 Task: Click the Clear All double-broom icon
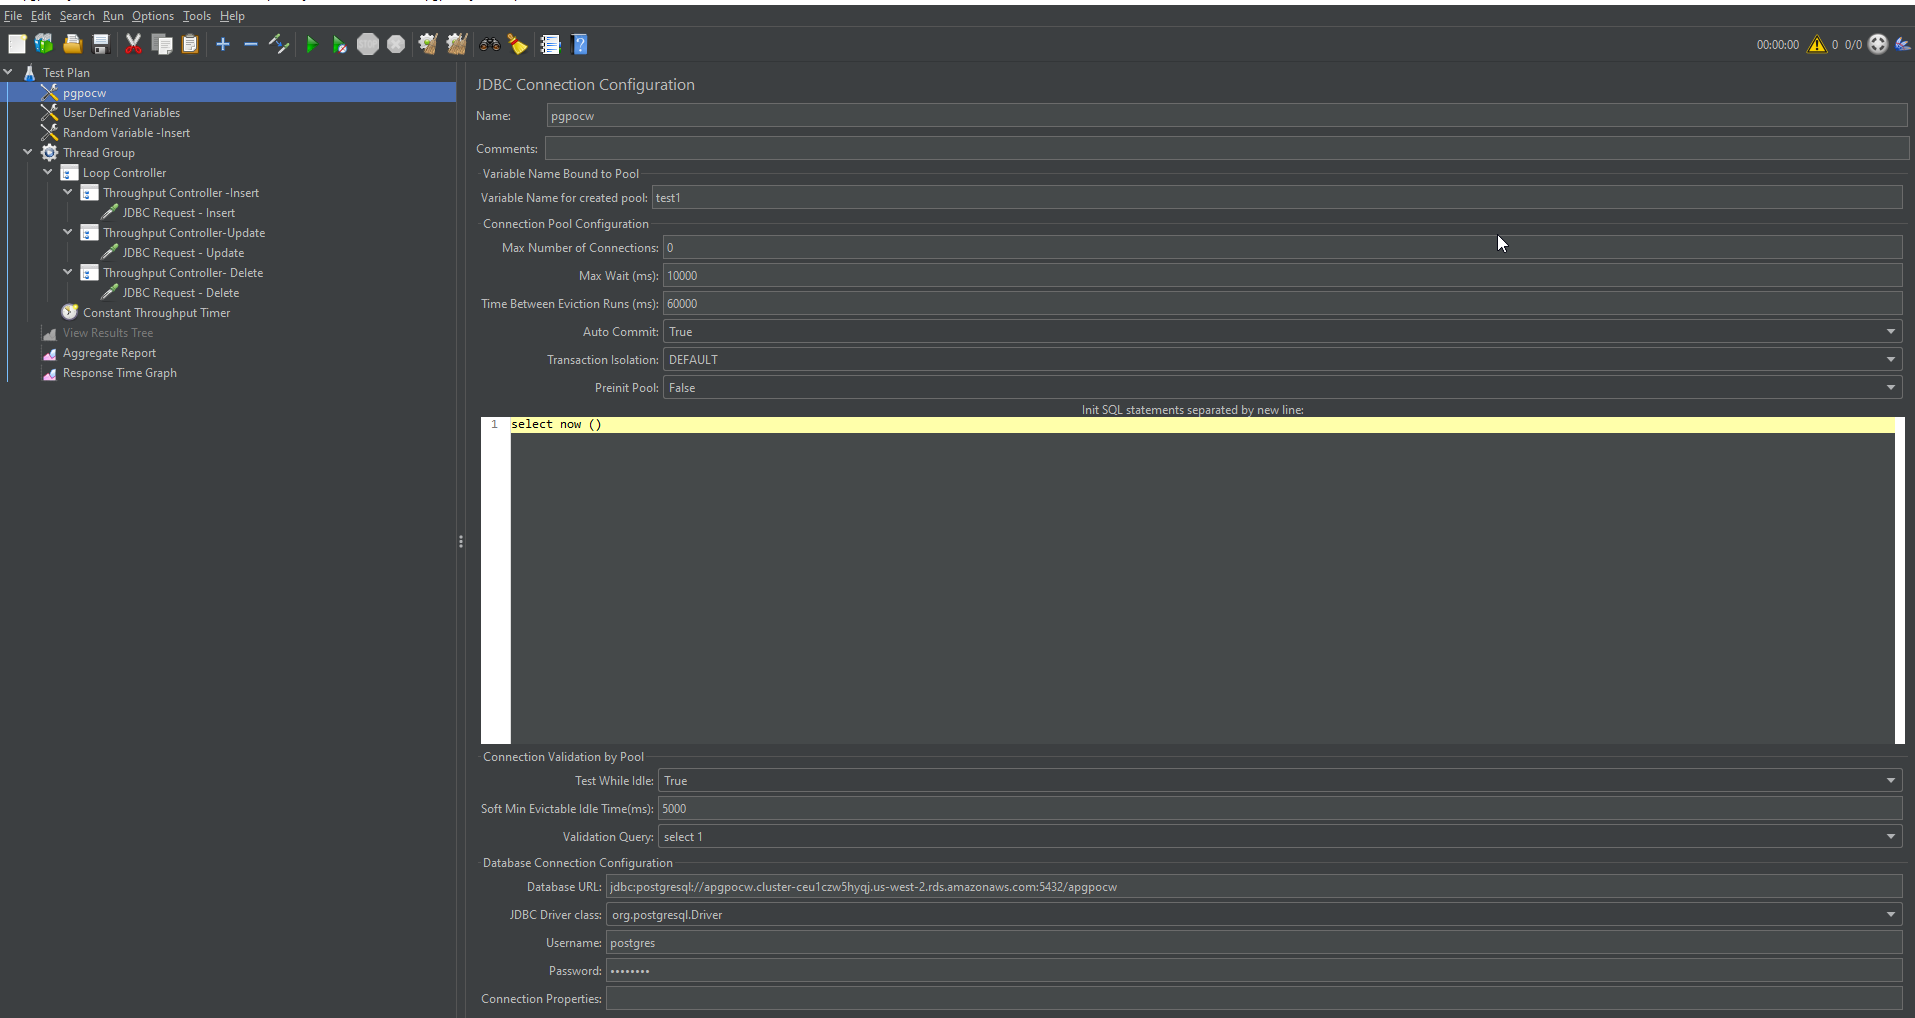[x=457, y=44]
